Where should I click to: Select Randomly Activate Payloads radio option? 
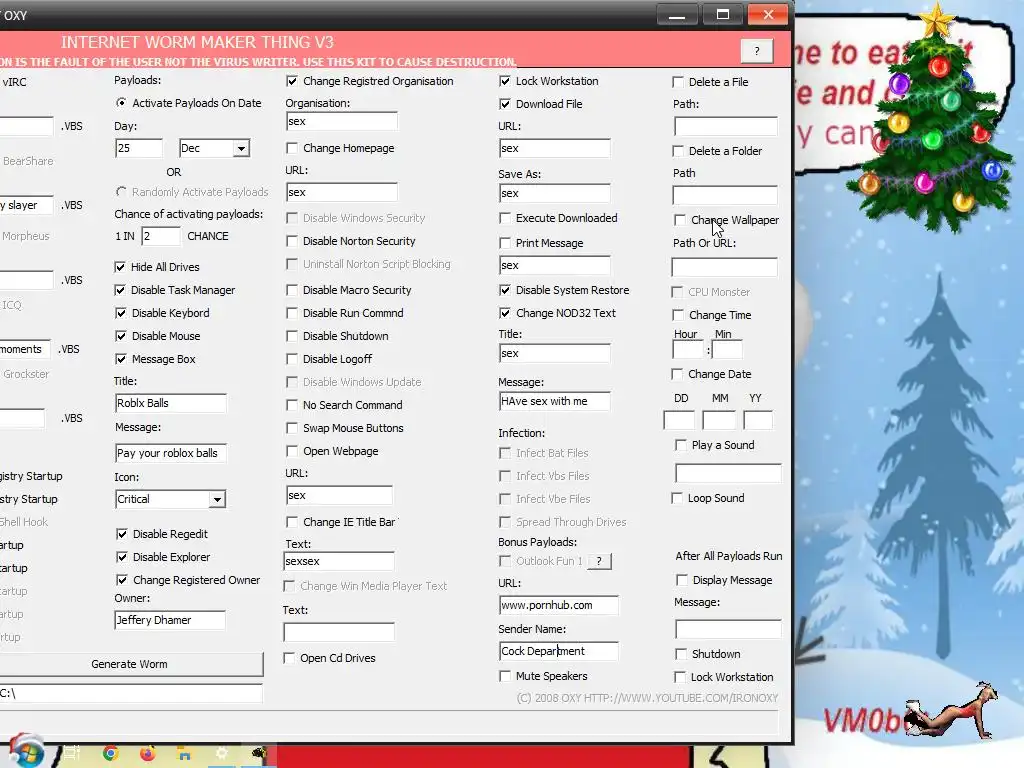click(121, 191)
